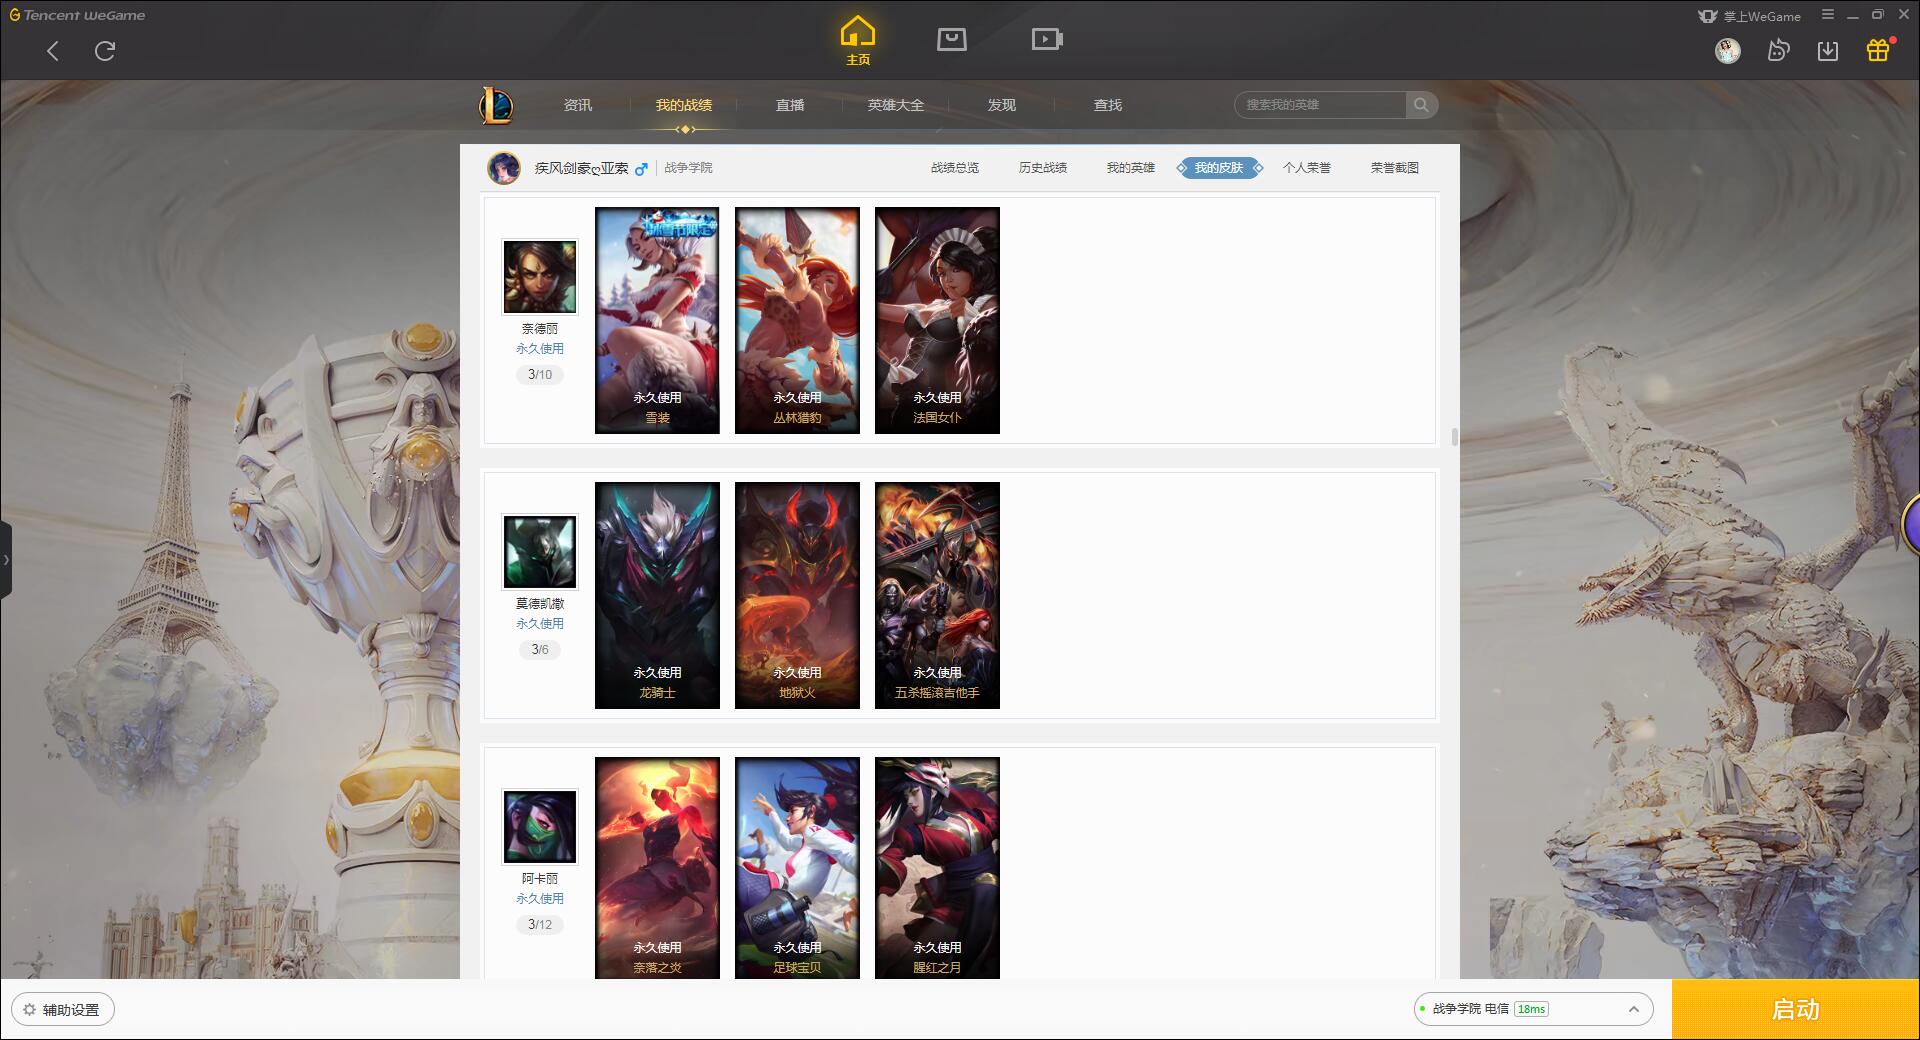Switch to the 直播 tab
Screen dimensions: 1920x1040
click(790, 105)
